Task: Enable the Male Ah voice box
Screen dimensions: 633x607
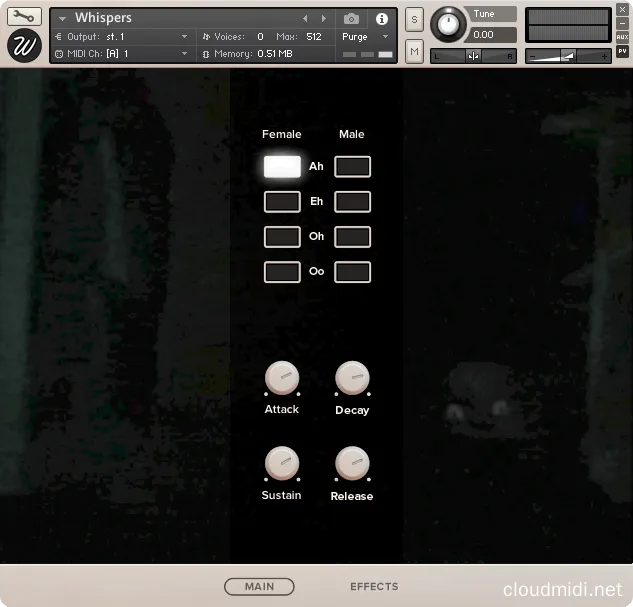Action: pos(352,167)
